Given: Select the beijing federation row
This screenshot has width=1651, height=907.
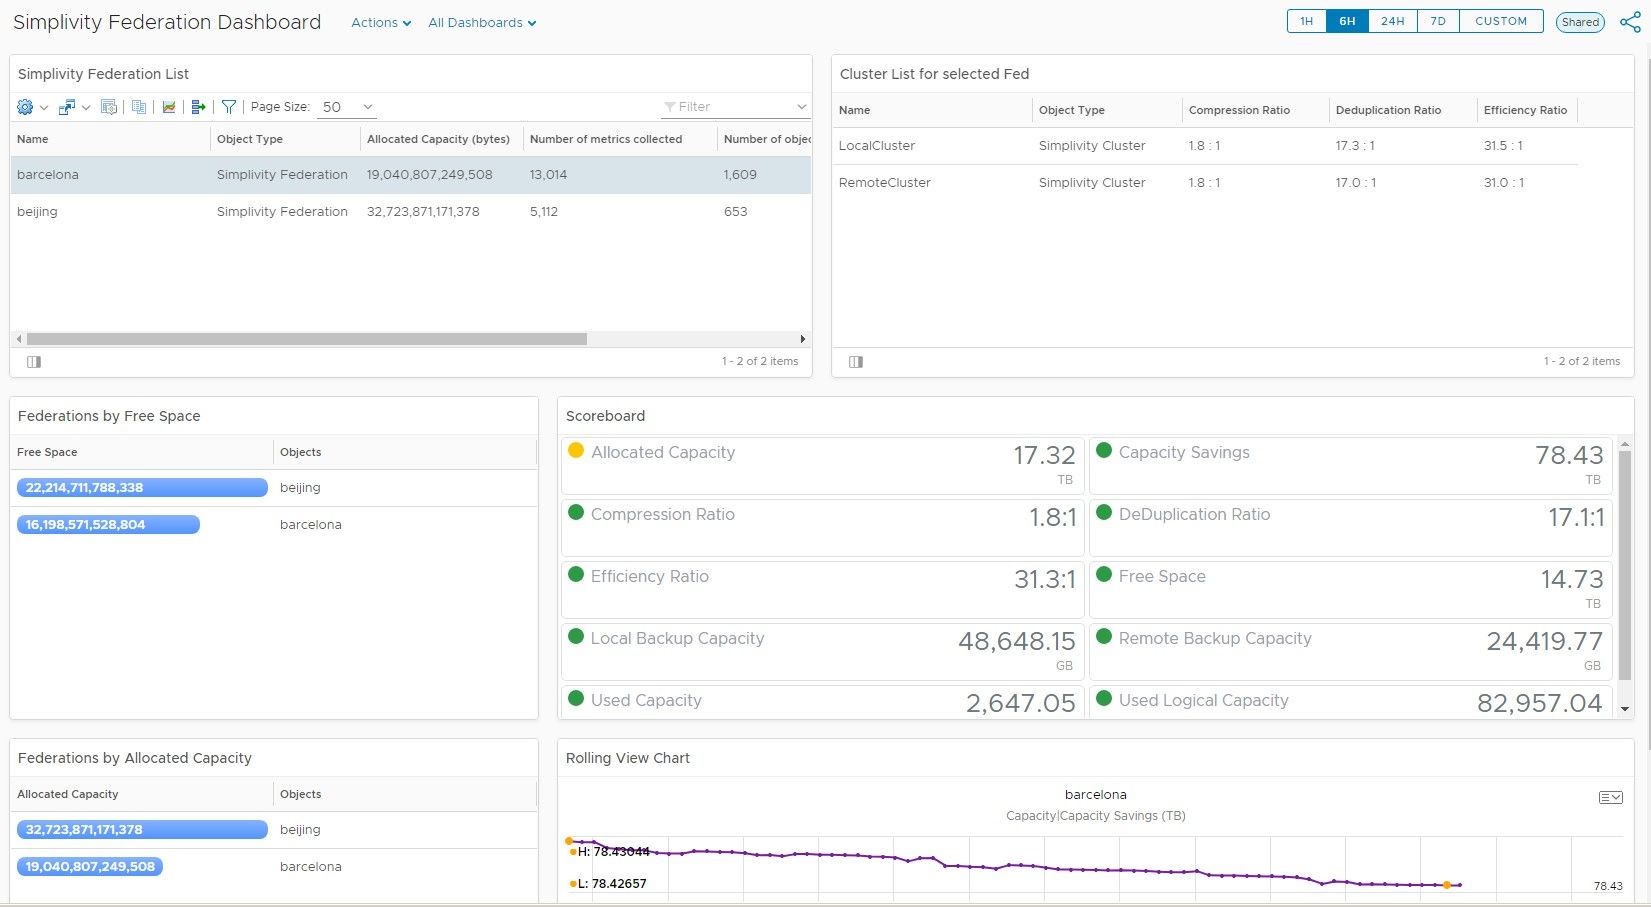Looking at the screenshot, I should point(410,211).
